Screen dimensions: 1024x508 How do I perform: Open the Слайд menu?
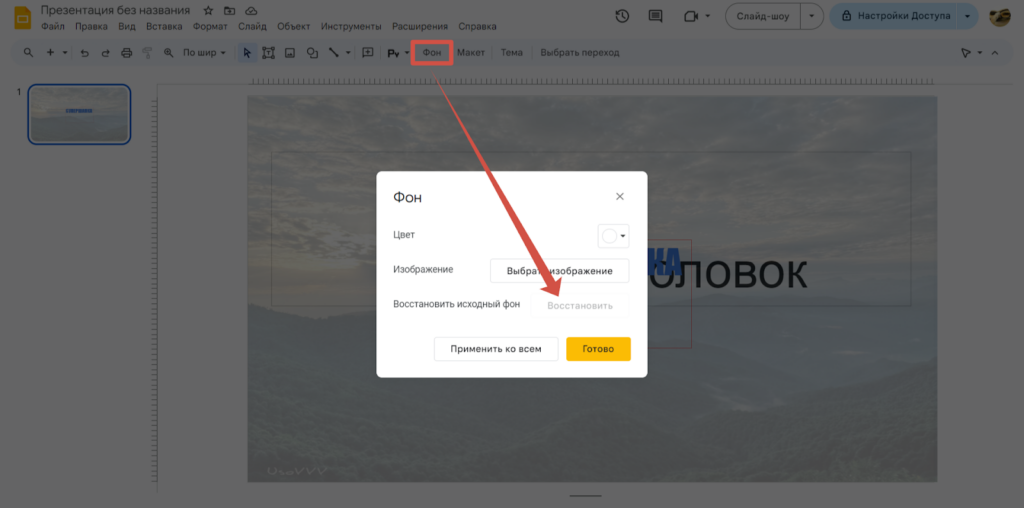pyautogui.click(x=252, y=27)
